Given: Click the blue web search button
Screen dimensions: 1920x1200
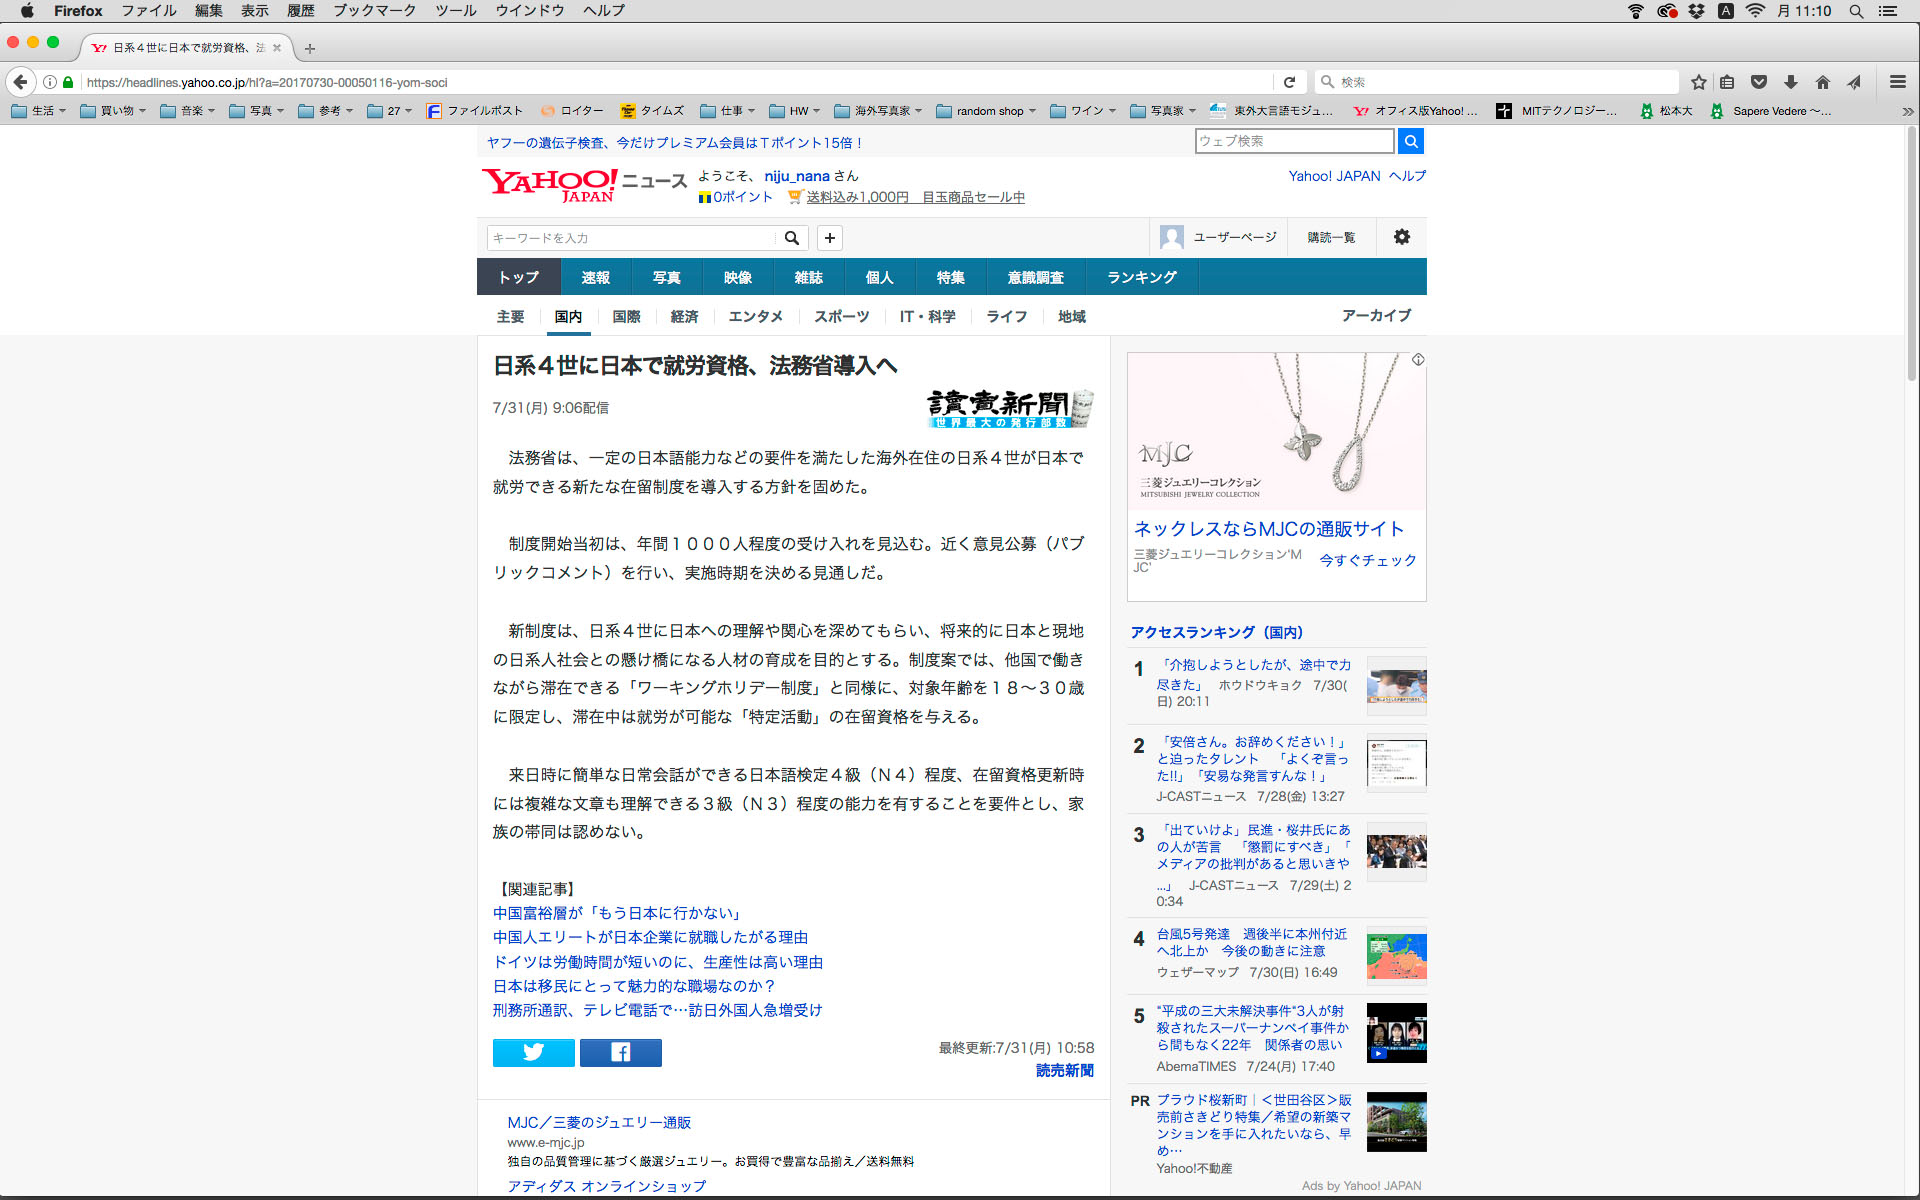Looking at the screenshot, I should pos(1410,141).
